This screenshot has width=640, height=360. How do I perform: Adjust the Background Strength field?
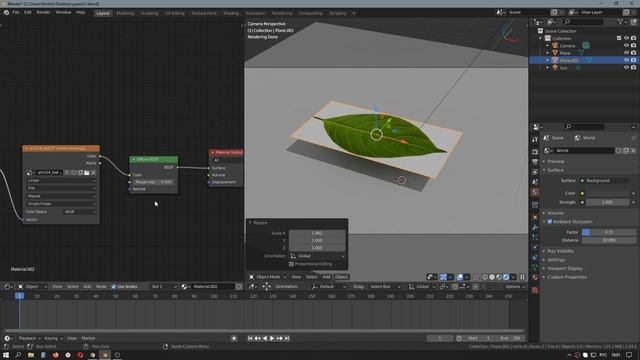(608, 202)
